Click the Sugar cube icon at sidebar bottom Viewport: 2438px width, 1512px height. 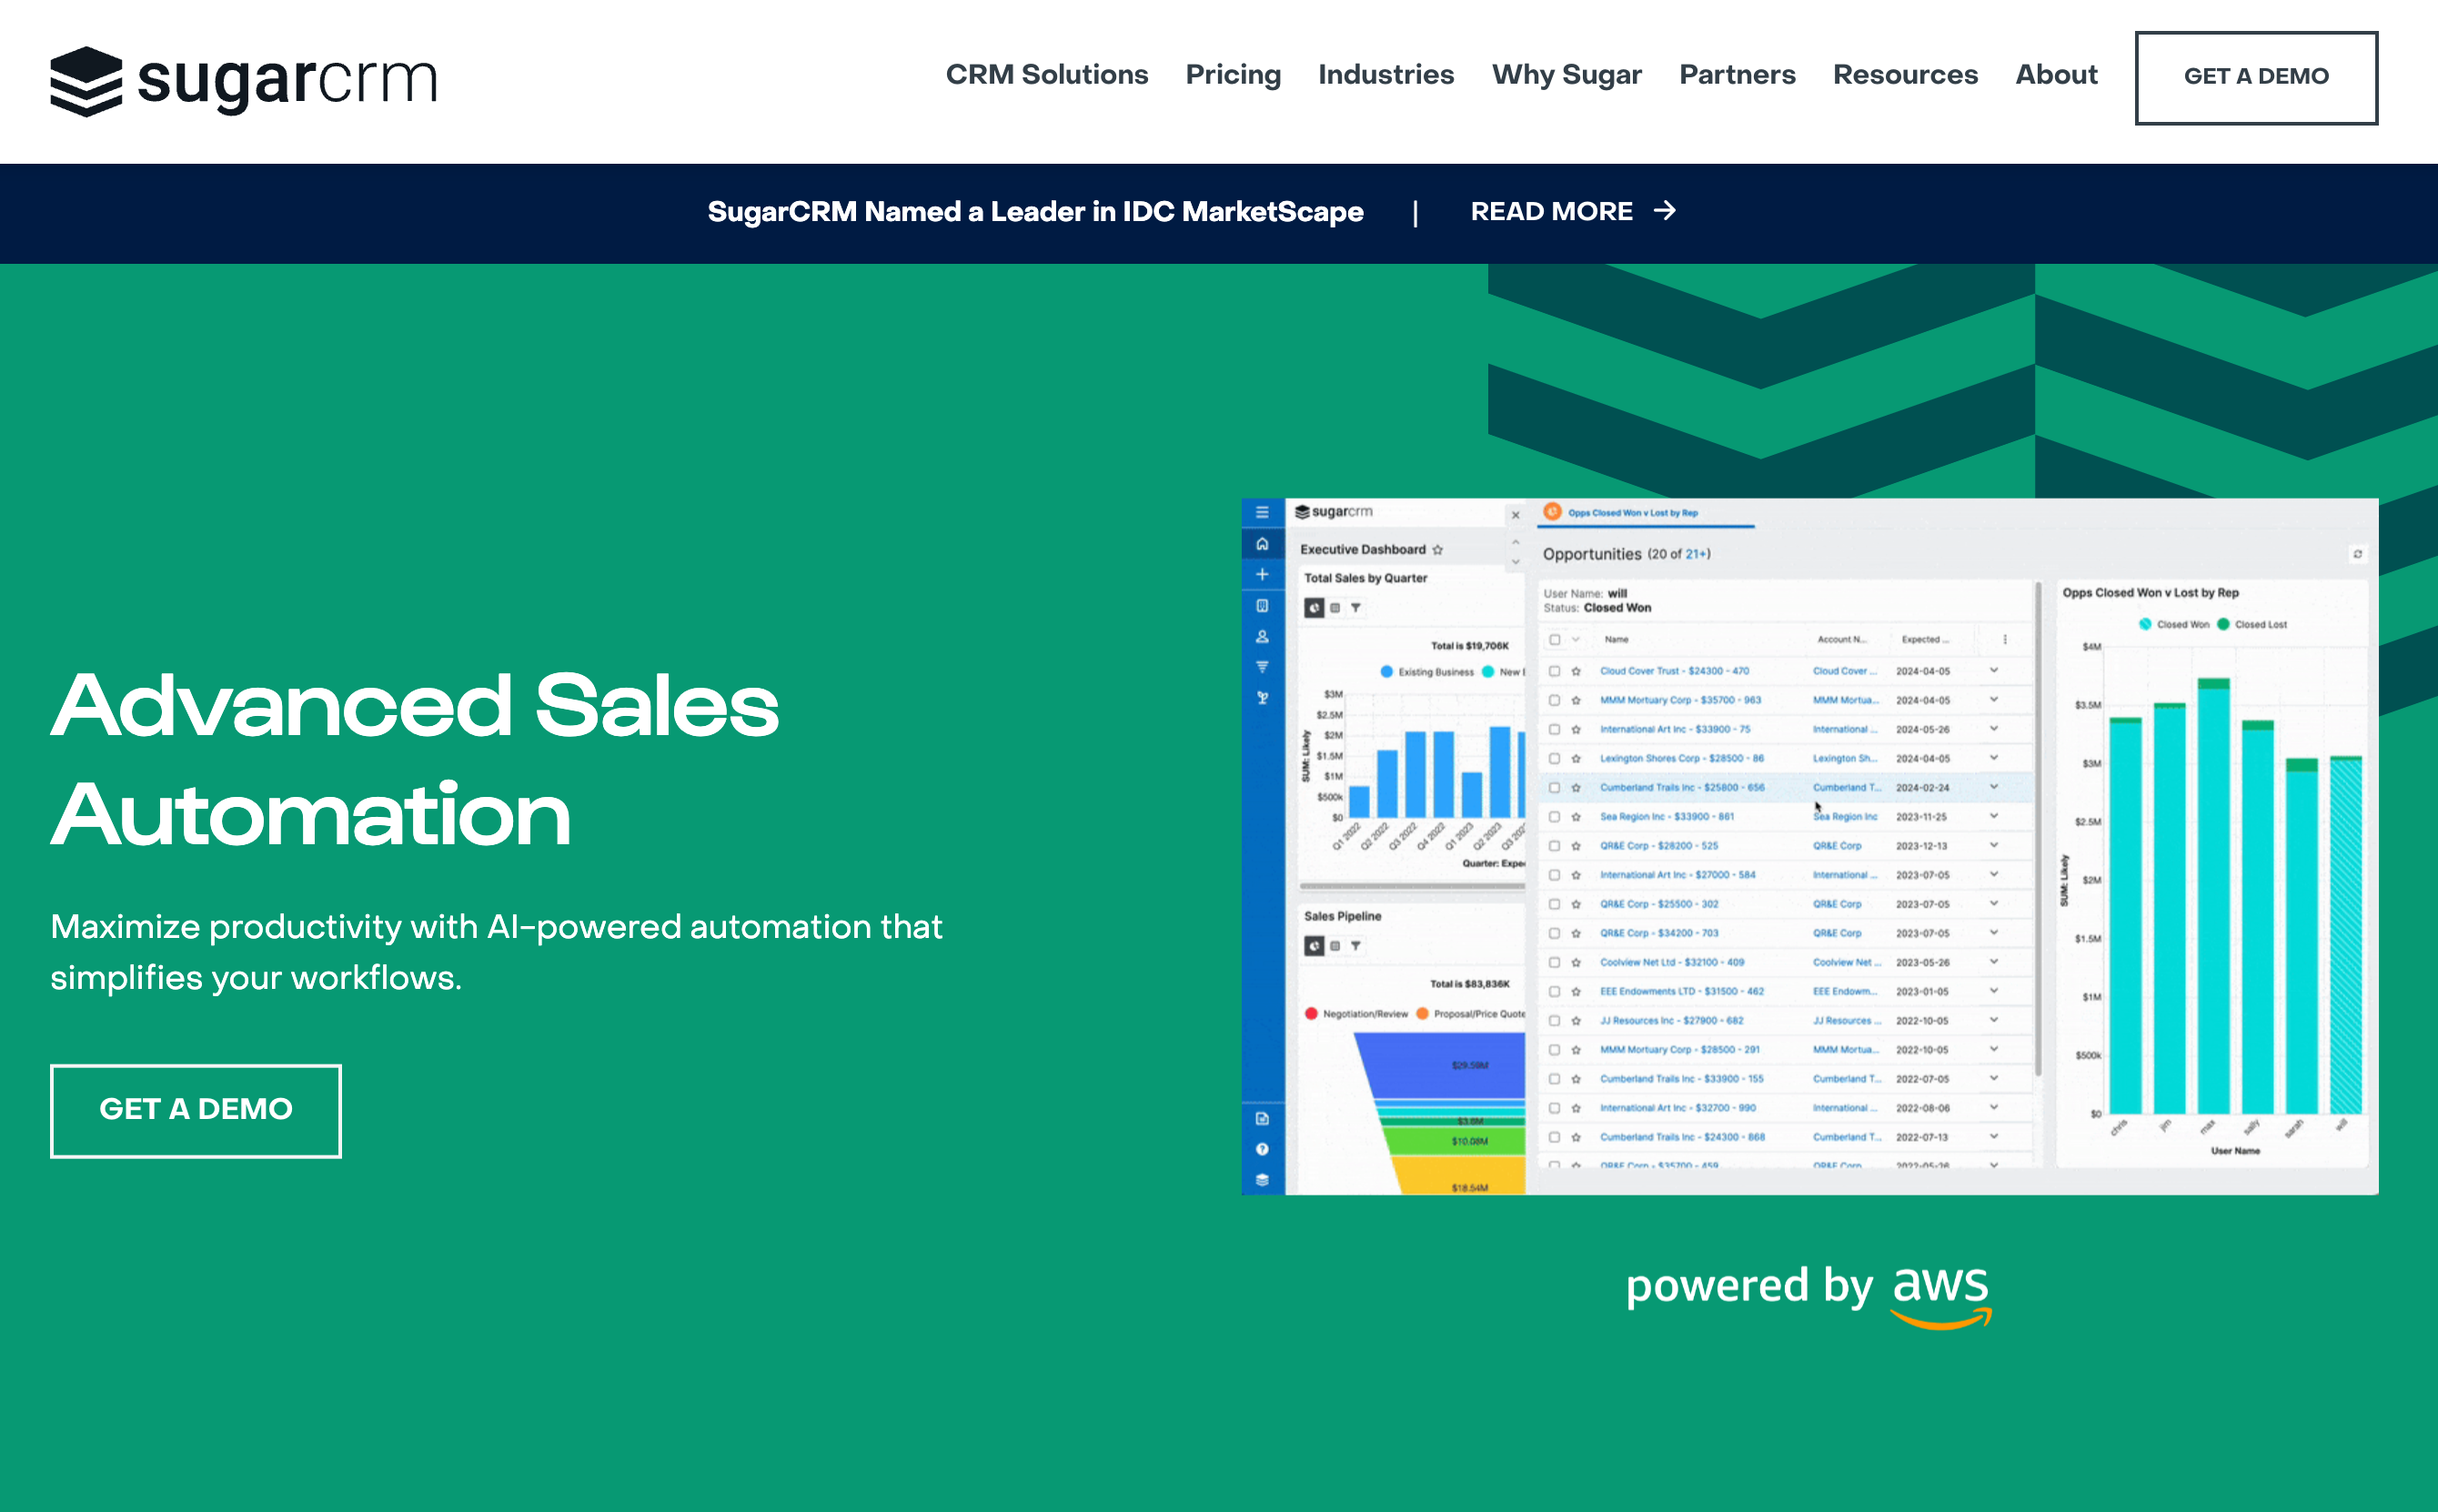pos(1262,1180)
